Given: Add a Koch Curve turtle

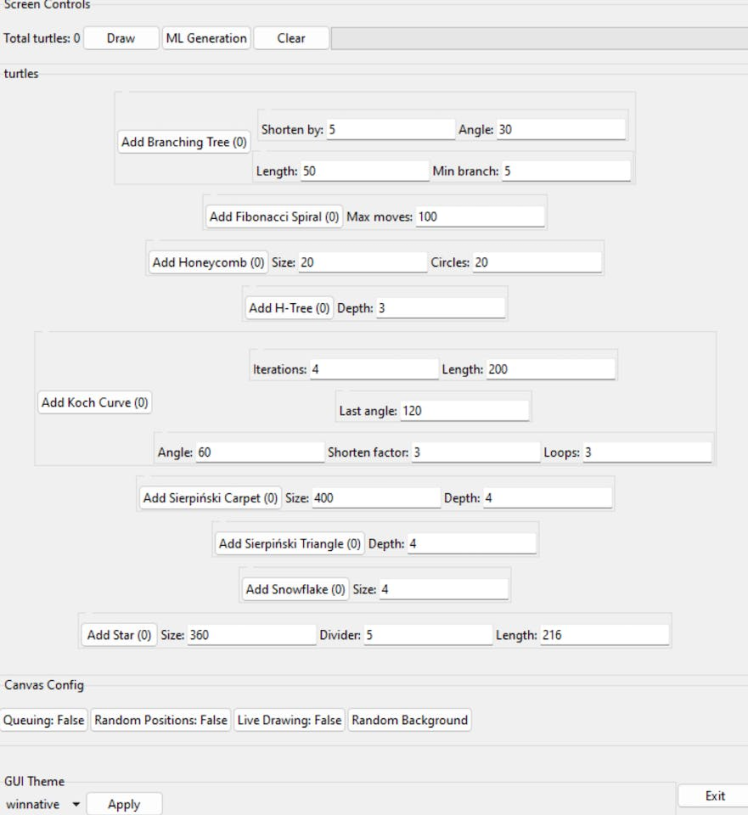Looking at the screenshot, I should (95, 402).
